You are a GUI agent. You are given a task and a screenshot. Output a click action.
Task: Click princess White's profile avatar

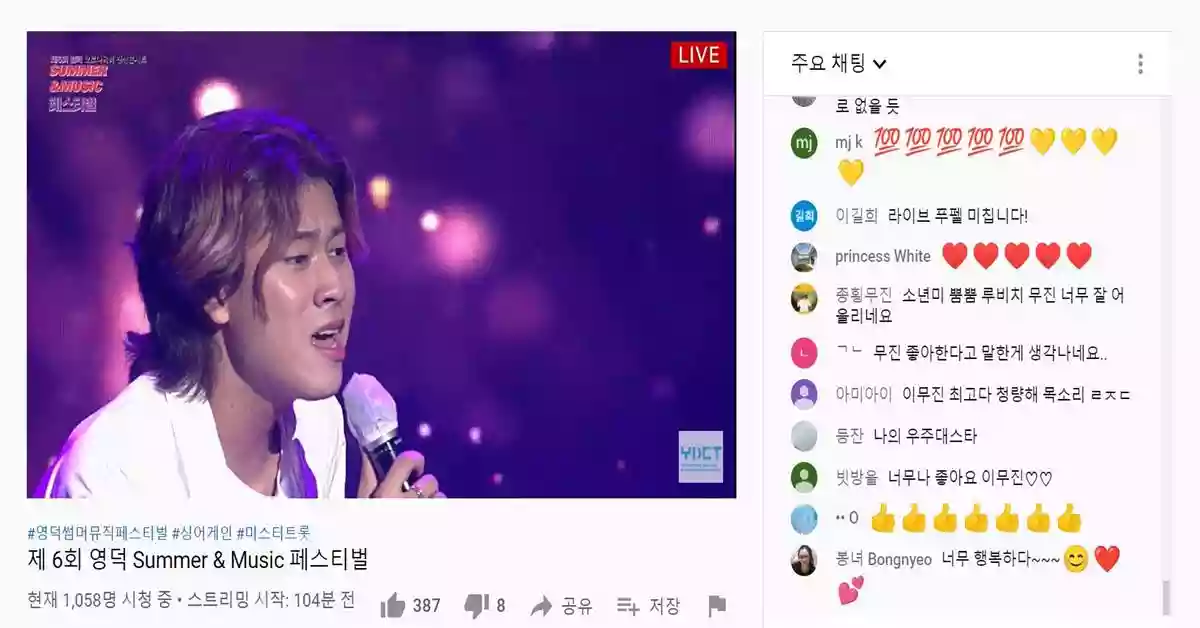(x=804, y=257)
